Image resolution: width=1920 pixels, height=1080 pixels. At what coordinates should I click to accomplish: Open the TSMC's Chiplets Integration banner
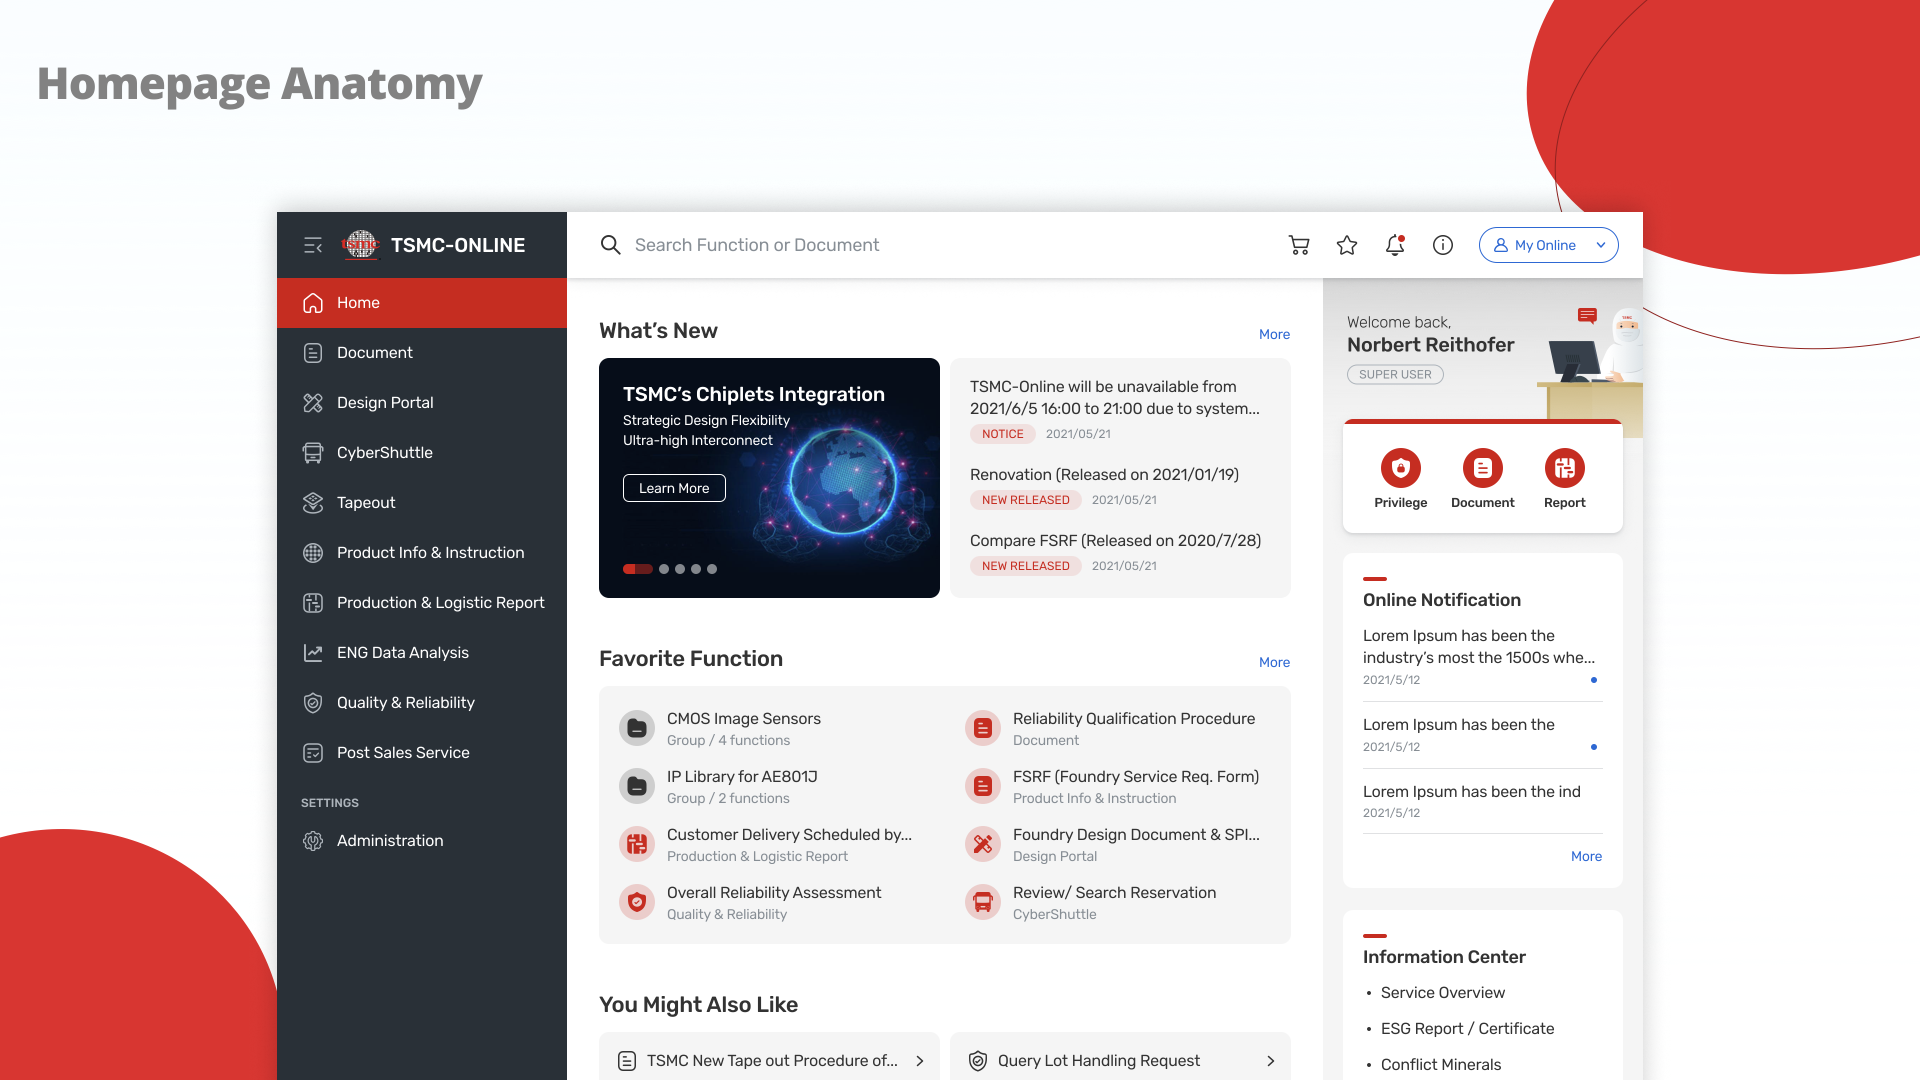tap(769, 478)
